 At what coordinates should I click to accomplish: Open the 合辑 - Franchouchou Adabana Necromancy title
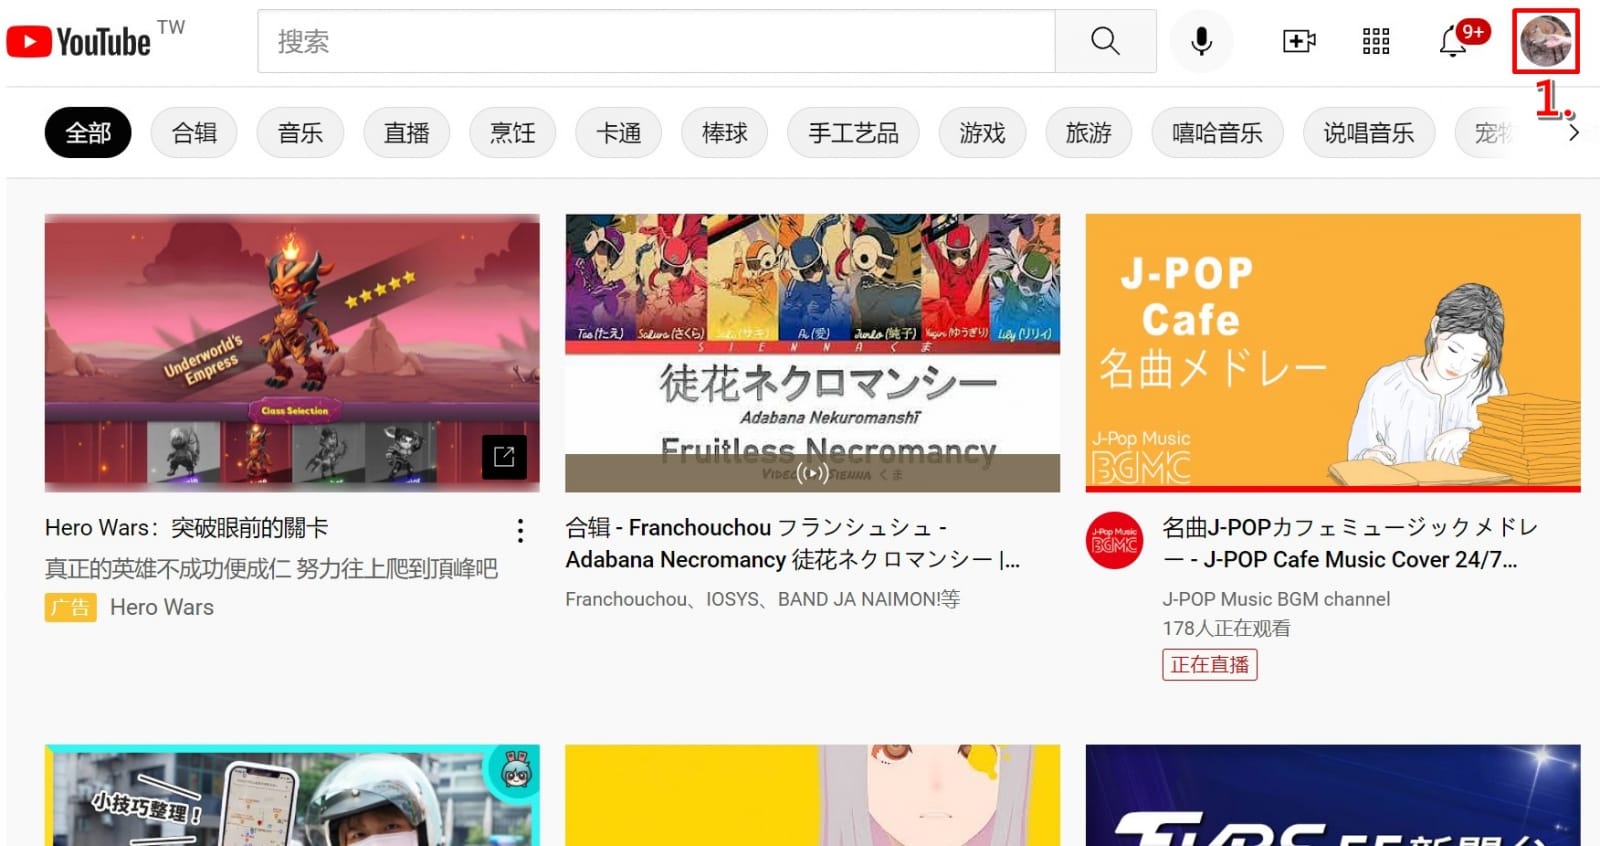point(793,544)
